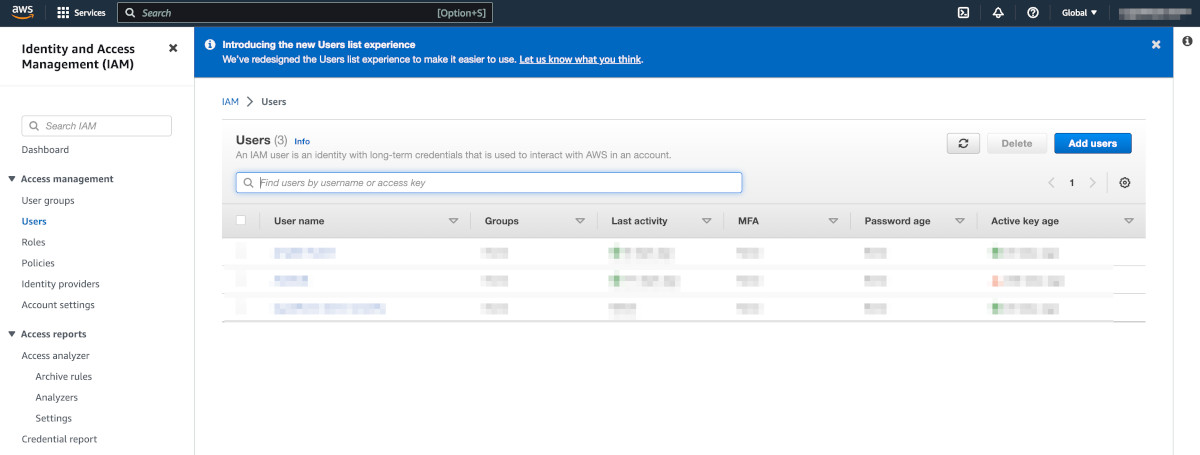Open the info panel icon on right edge
This screenshot has height=455, width=1200.
(1187, 41)
